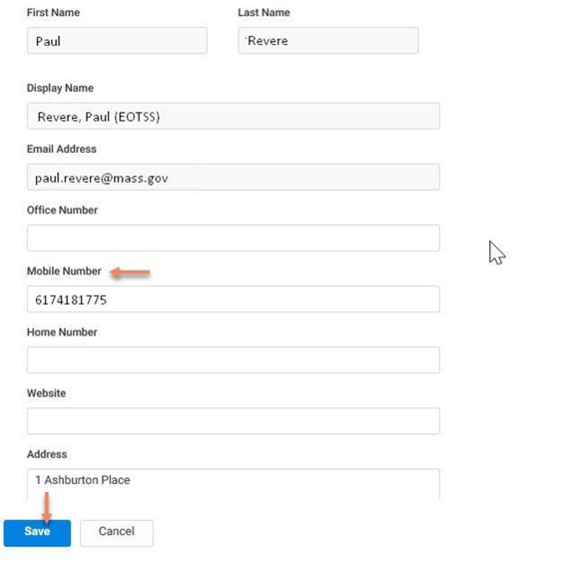This screenshot has height=563, width=565.
Task: Click the orange arrow beside Mobile Number
Action: click(x=130, y=272)
